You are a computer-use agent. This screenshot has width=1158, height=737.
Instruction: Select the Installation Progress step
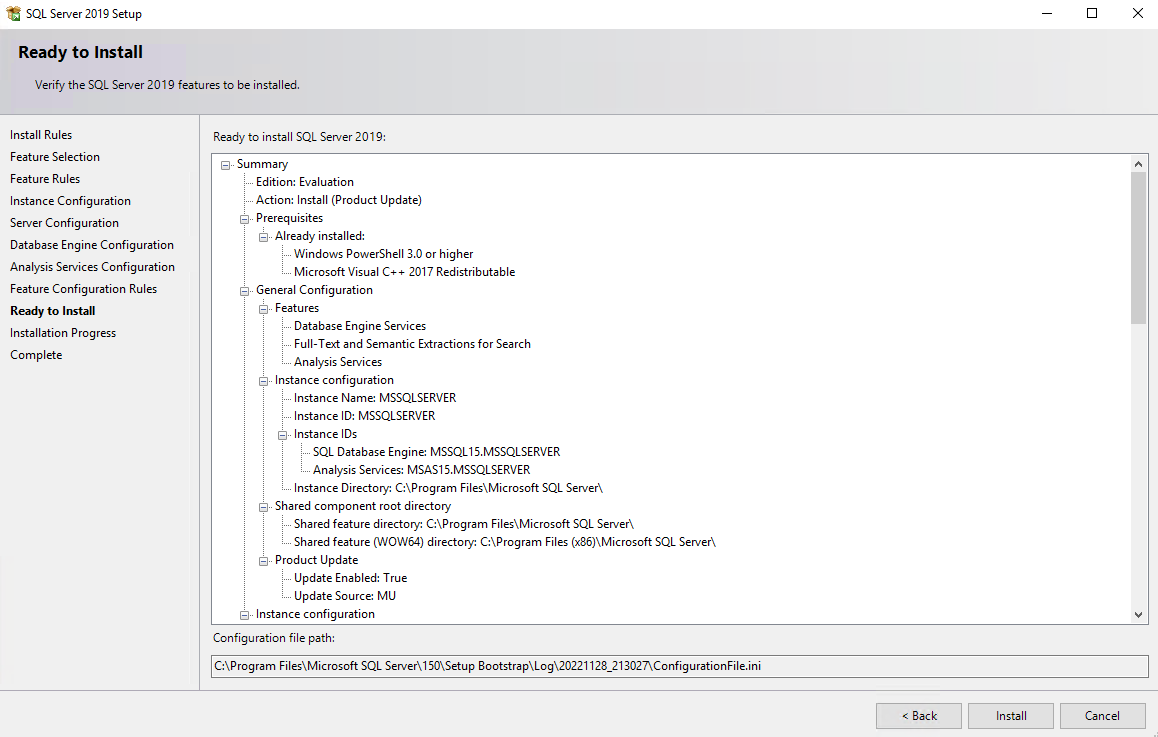pyautogui.click(x=63, y=333)
